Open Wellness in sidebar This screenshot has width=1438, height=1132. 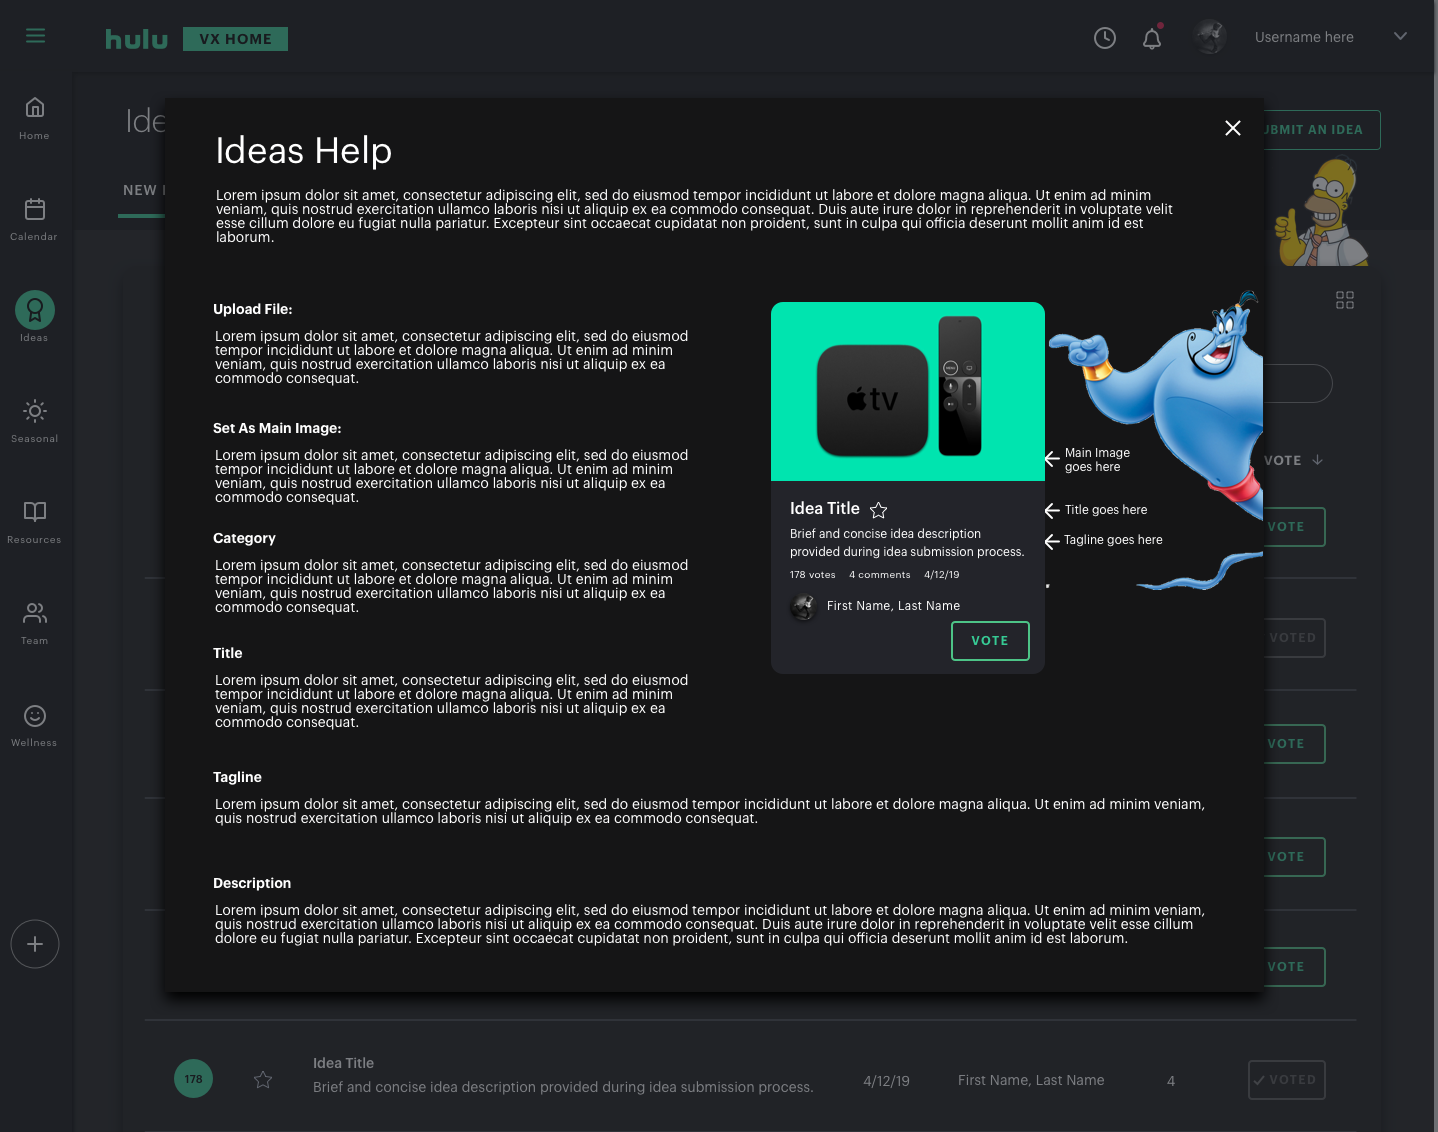(x=35, y=725)
